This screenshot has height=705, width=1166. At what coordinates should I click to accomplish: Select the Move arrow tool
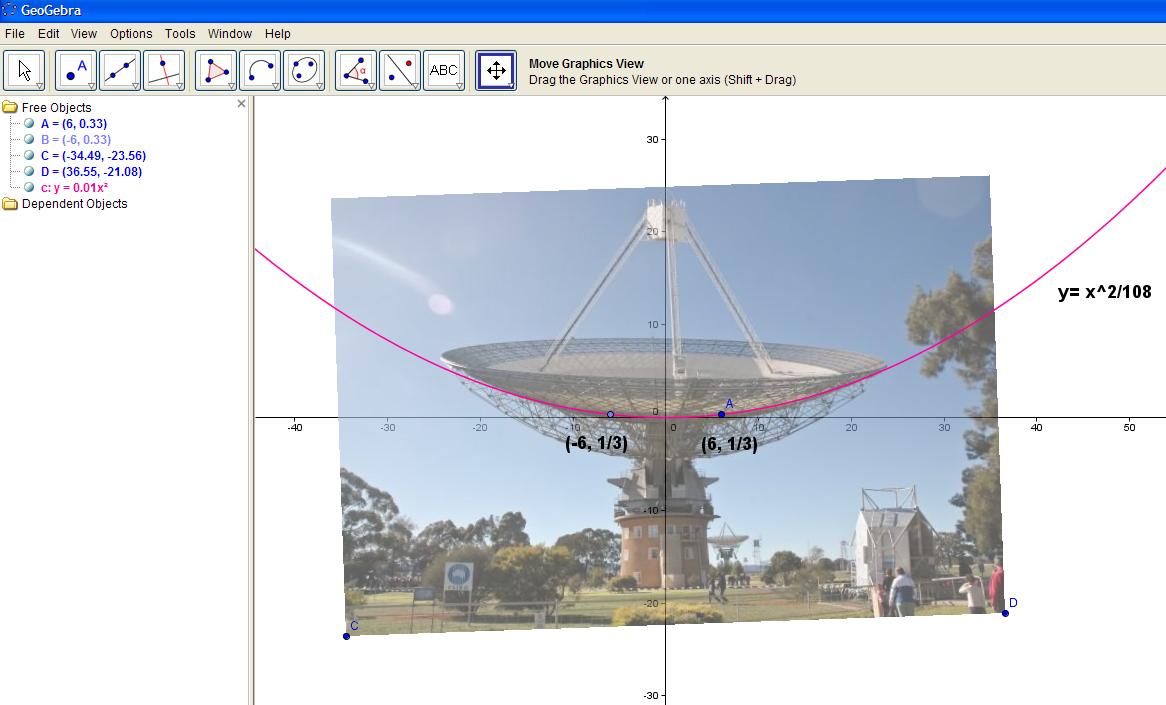pyautogui.click(x=25, y=71)
